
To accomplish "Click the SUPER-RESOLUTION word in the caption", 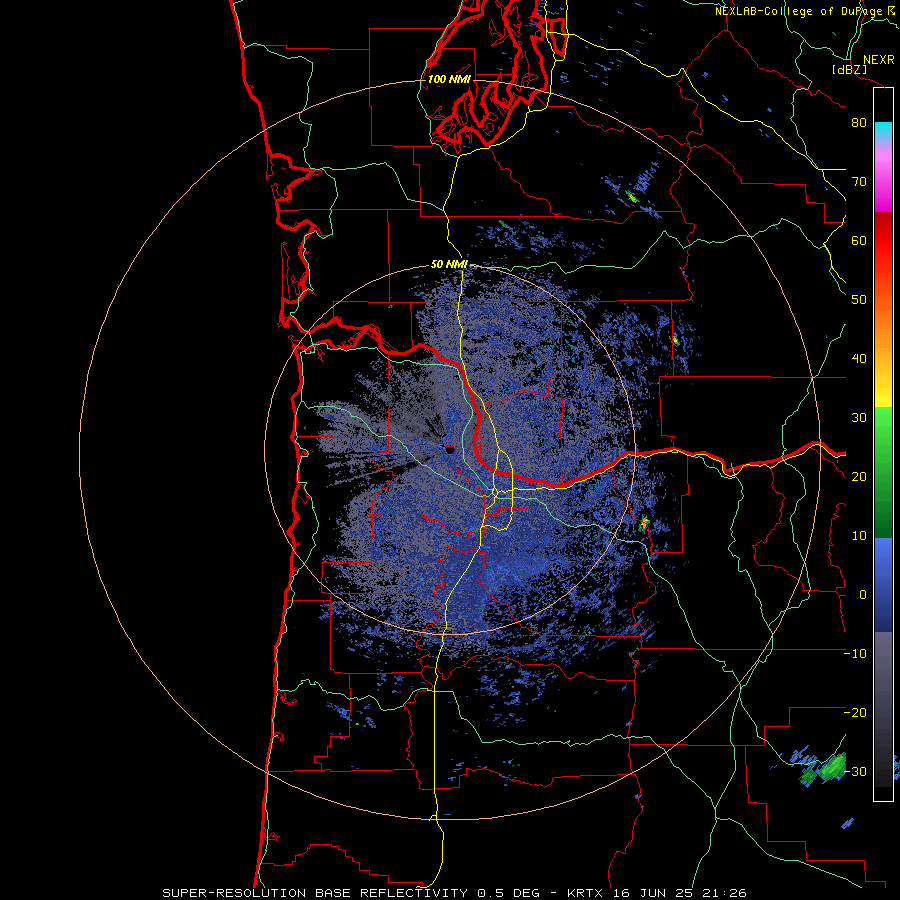I will click(234, 893).
